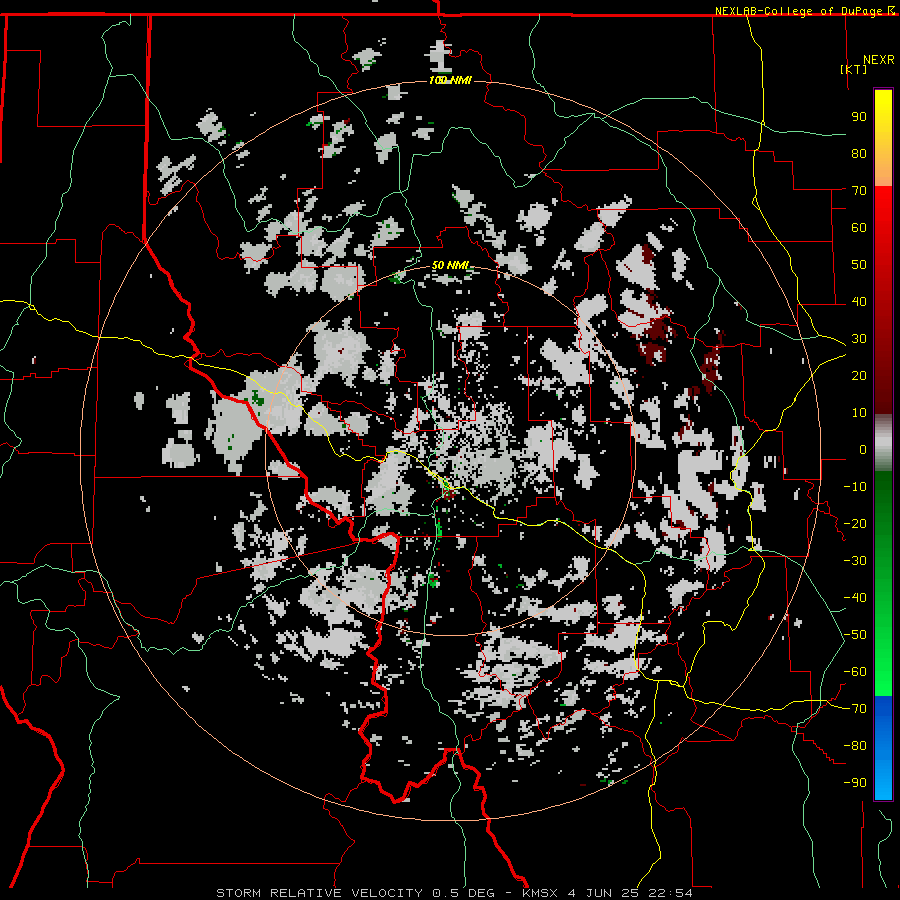Click the [KT] units label
Viewport: 900px width, 900px height.
(854, 69)
